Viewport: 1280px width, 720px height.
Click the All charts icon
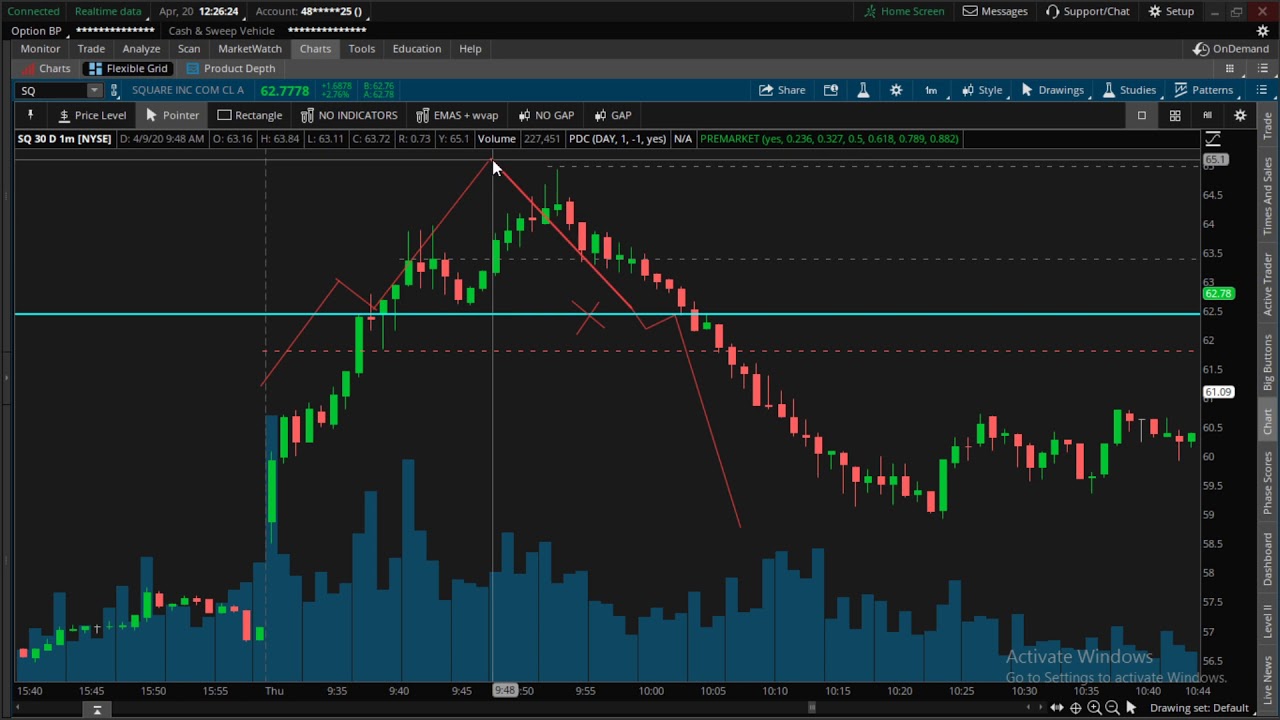[x=1207, y=116]
